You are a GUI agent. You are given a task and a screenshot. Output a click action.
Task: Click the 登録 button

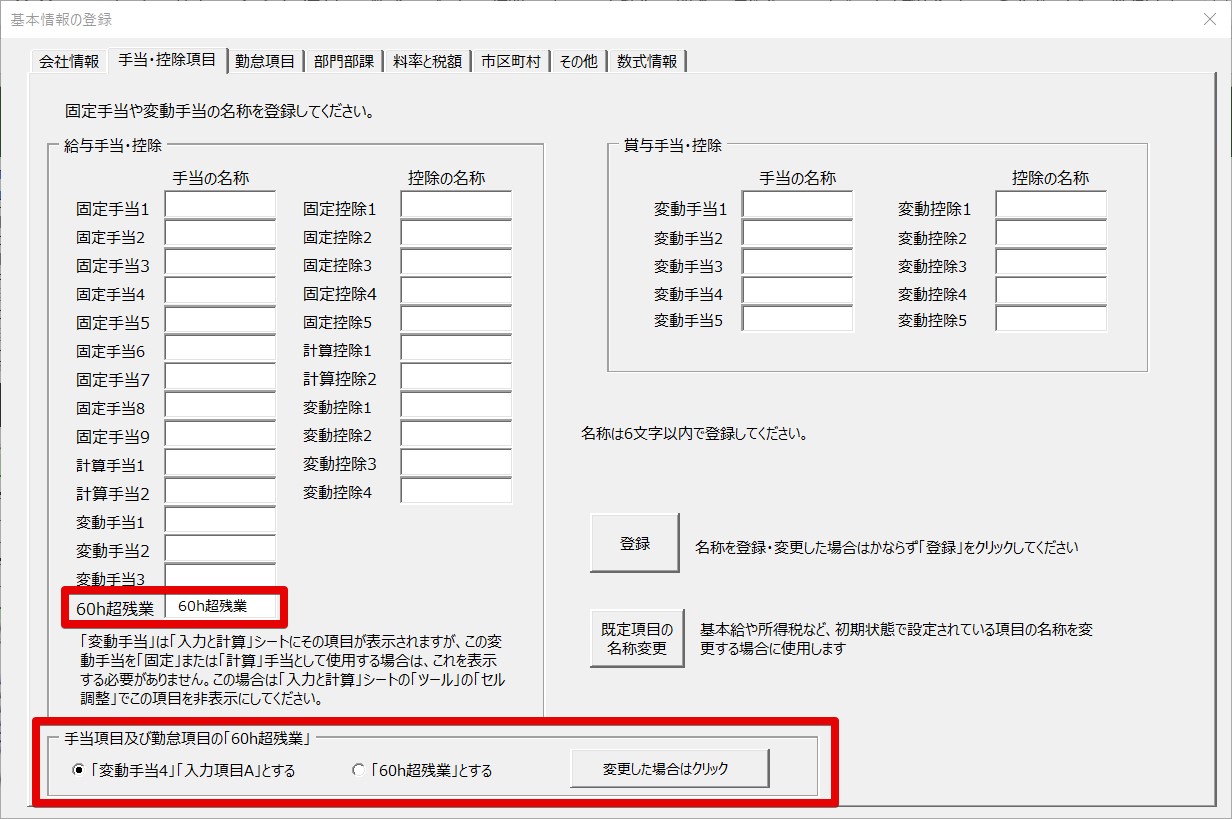(x=634, y=544)
